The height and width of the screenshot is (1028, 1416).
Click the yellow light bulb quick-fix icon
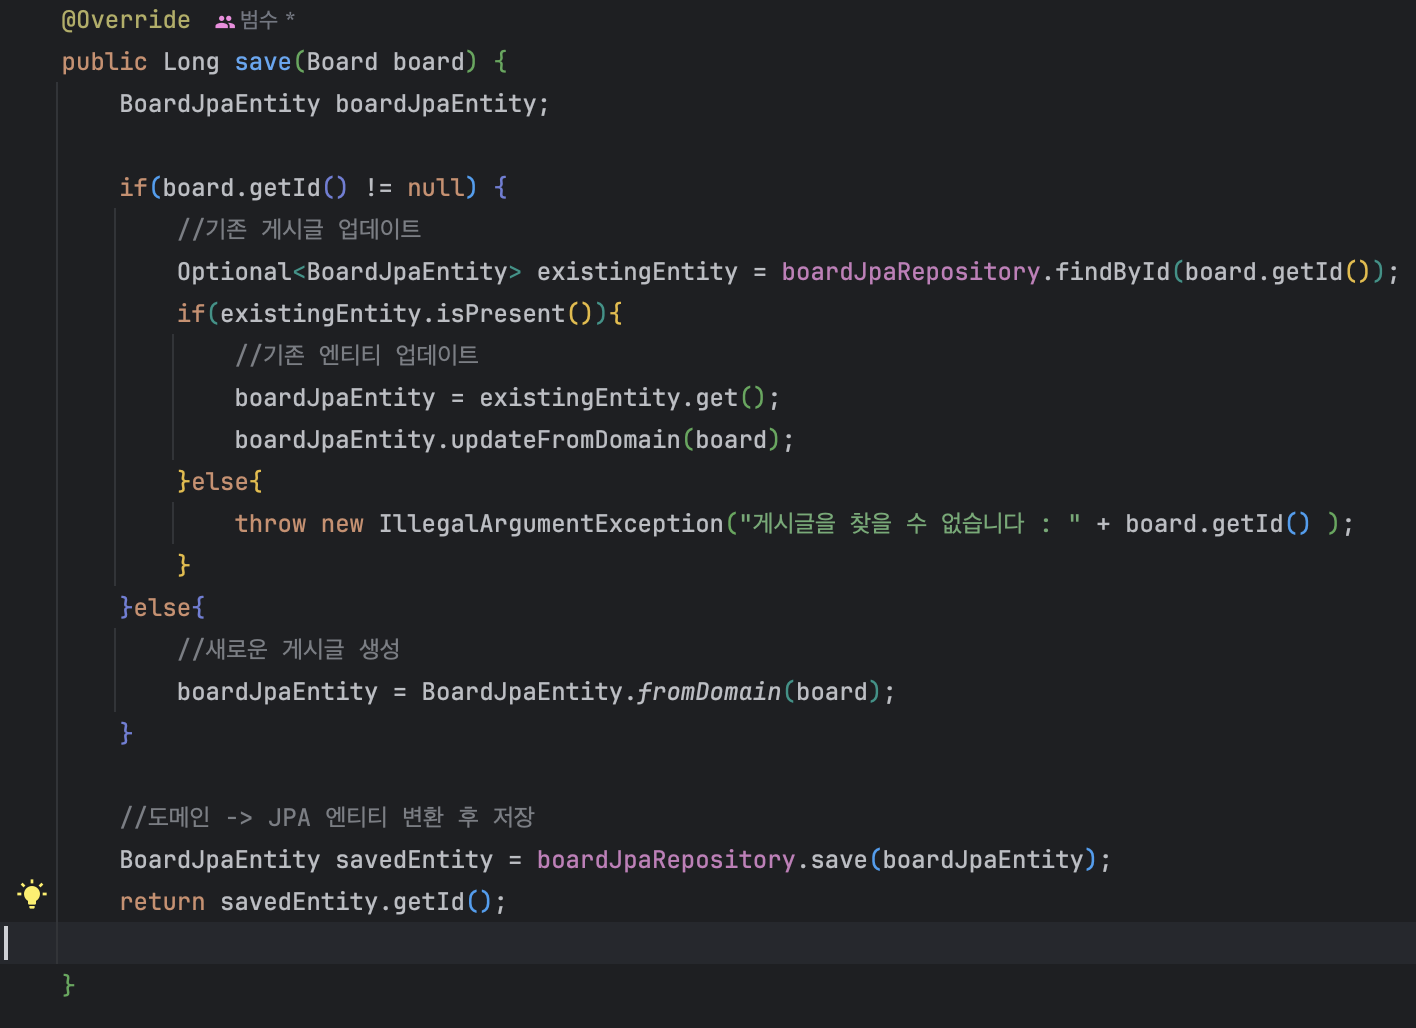pos(32,894)
